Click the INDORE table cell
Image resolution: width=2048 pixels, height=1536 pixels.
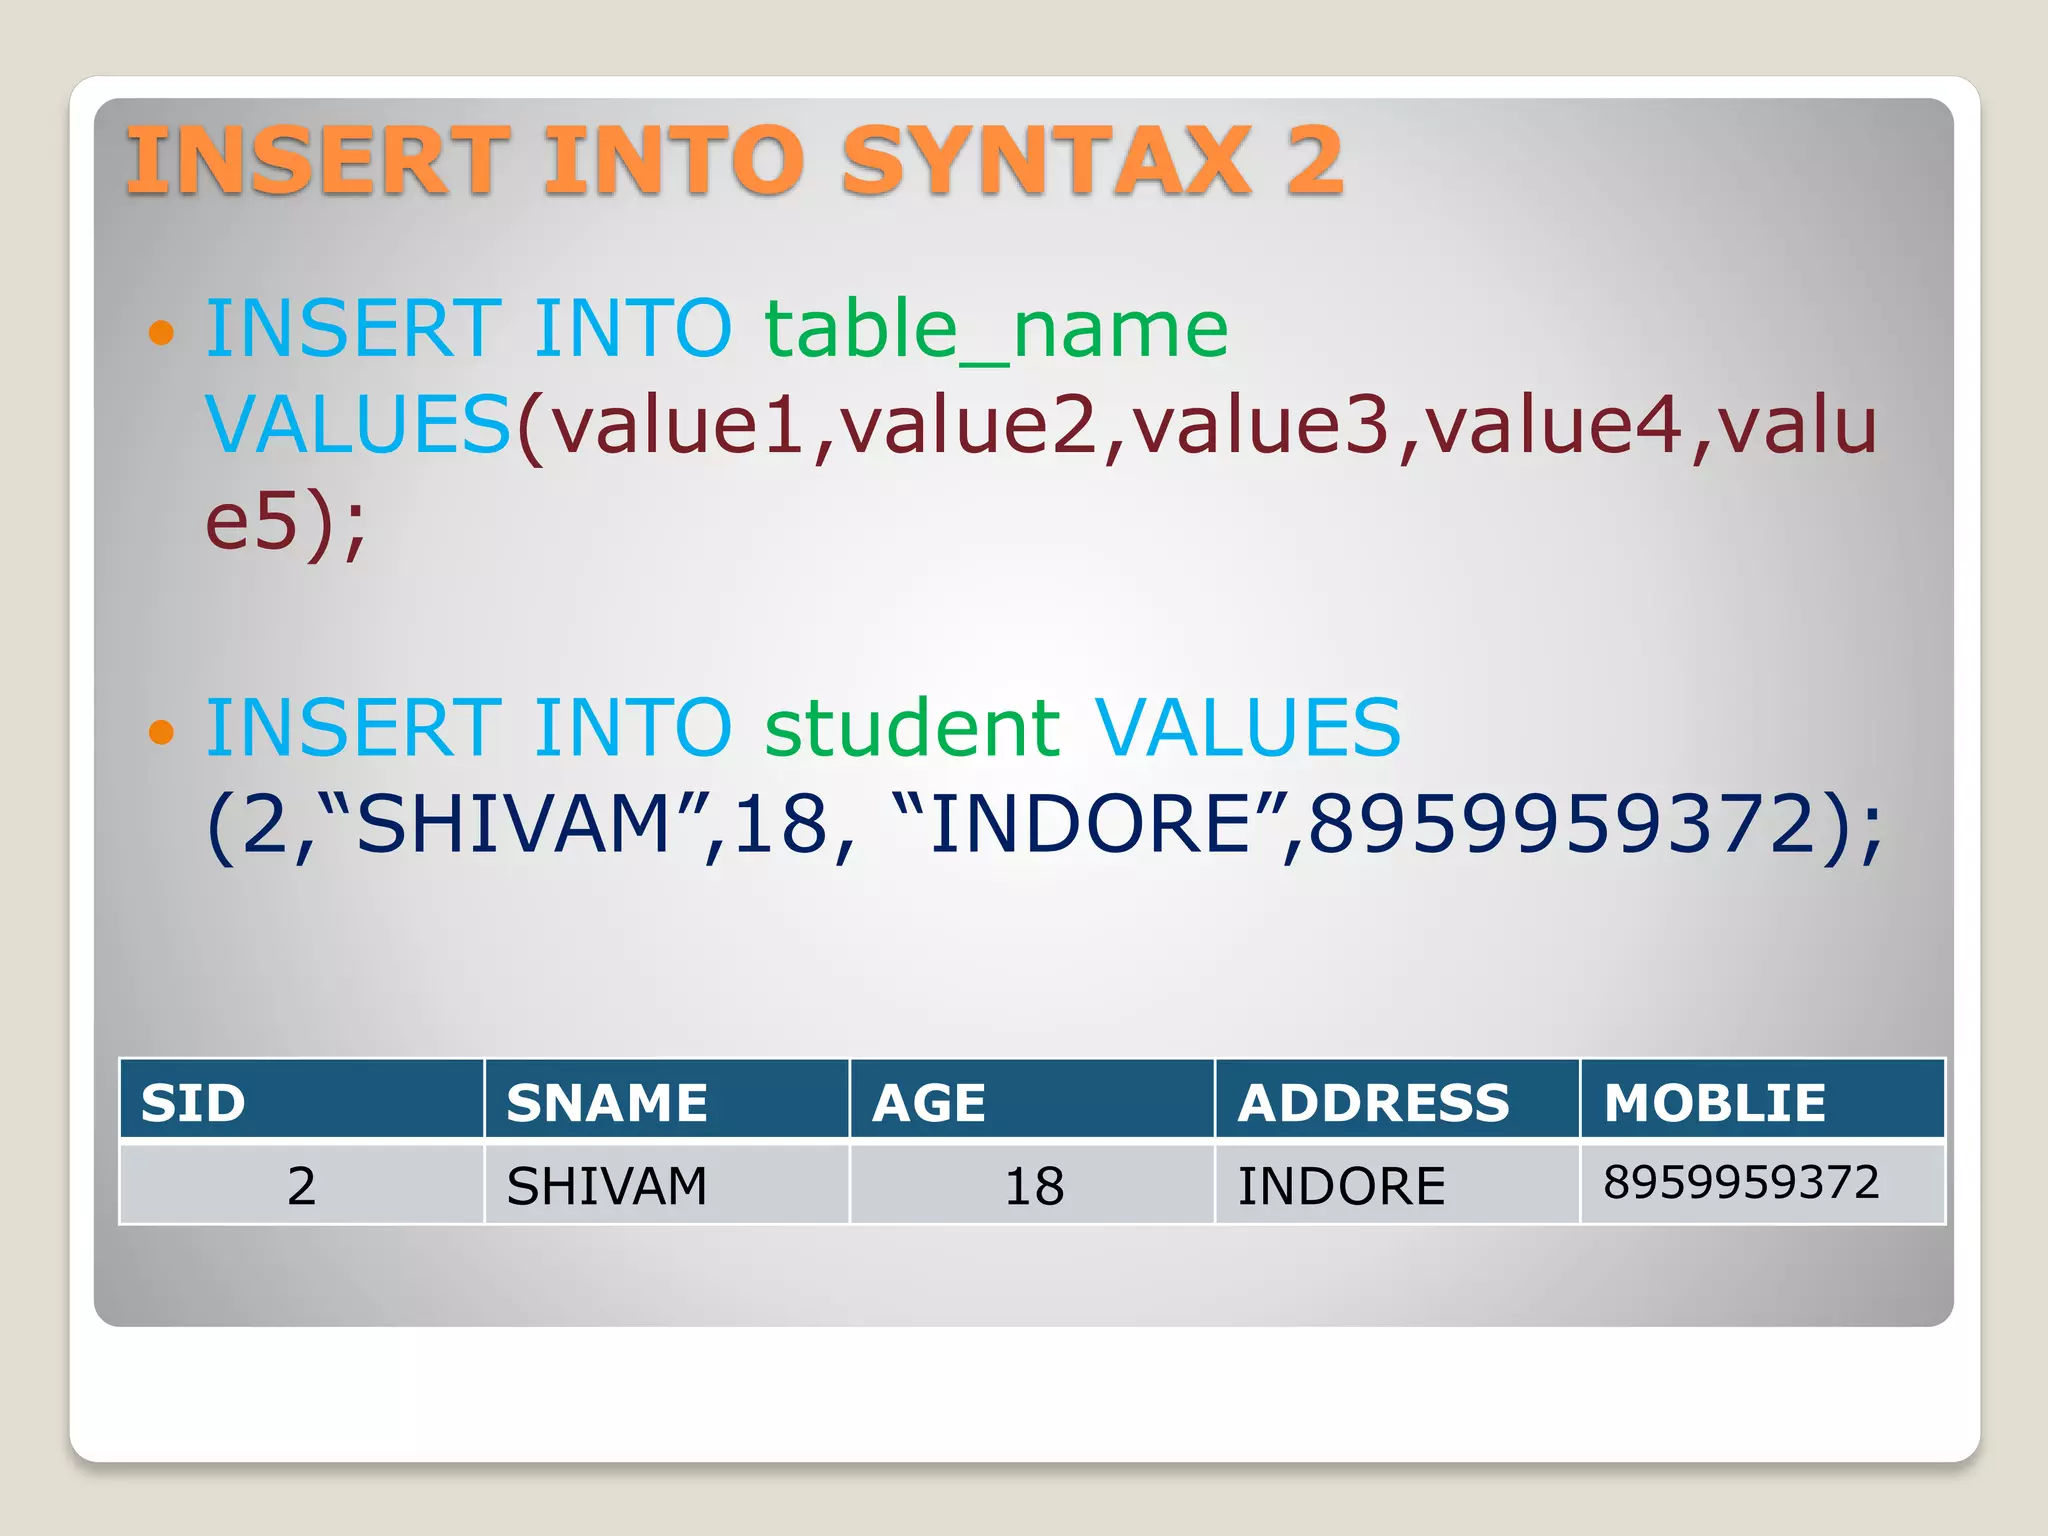click(x=1397, y=1184)
